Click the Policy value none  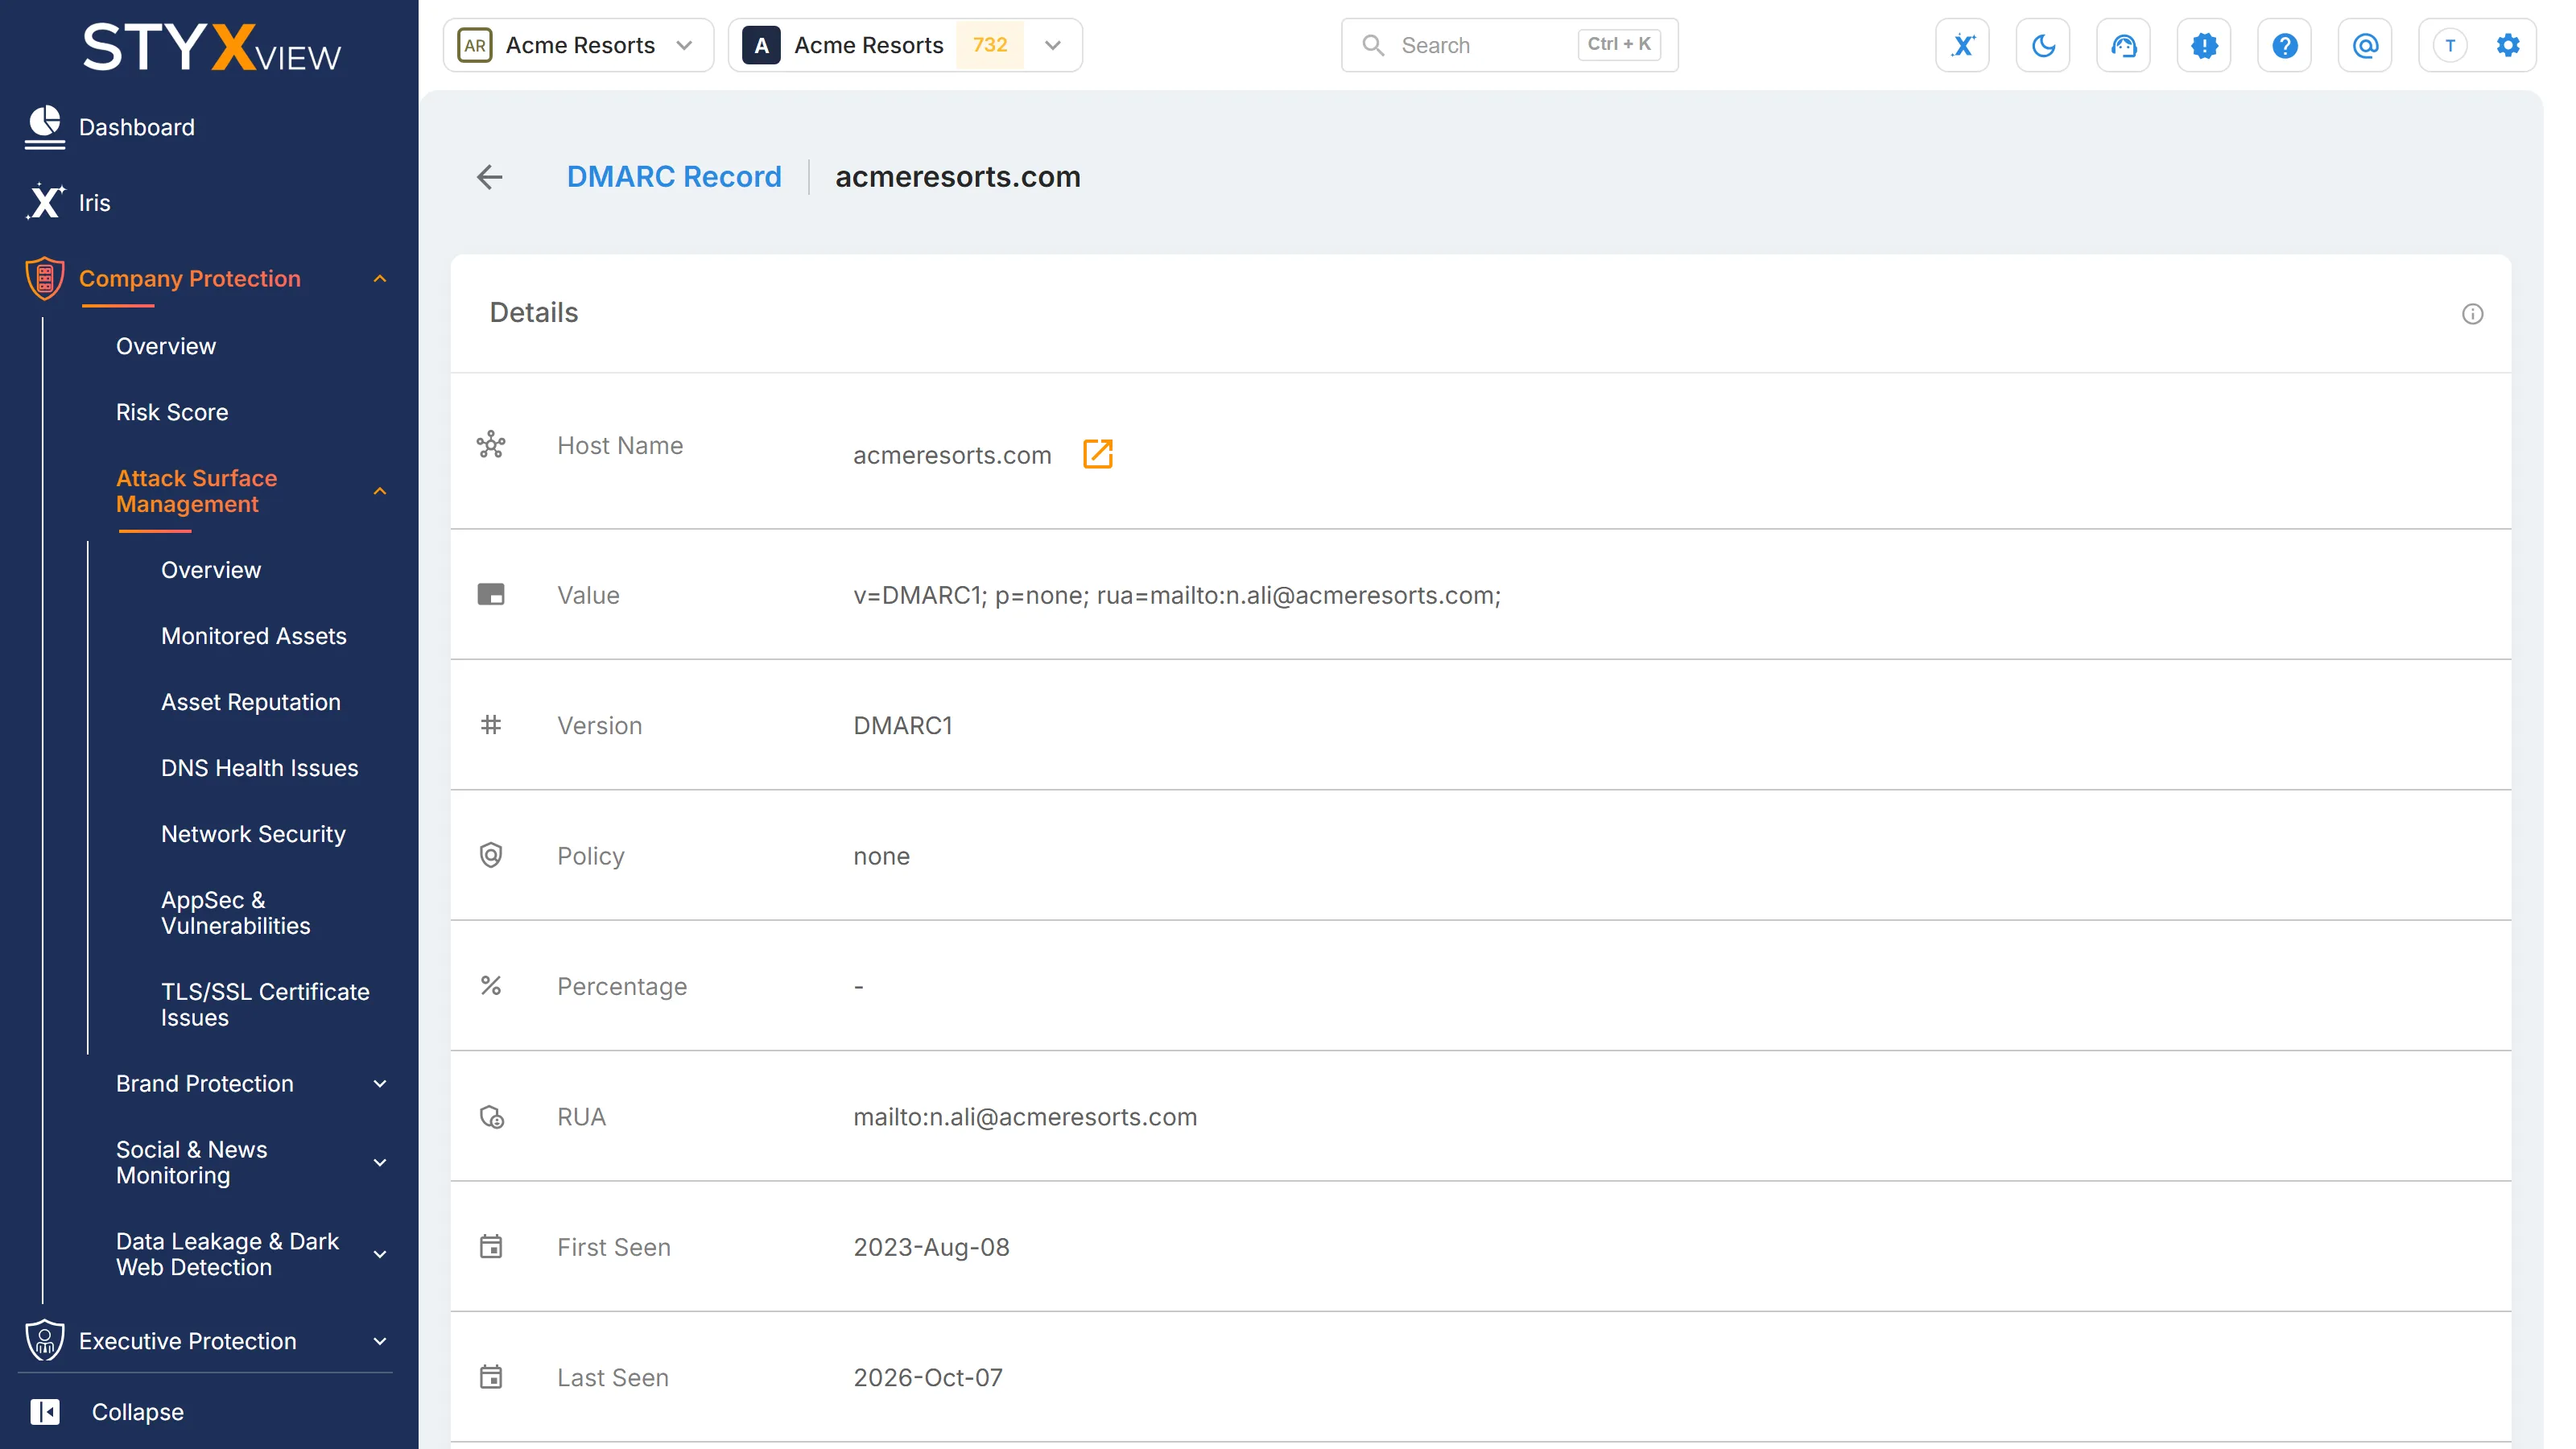click(x=881, y=856)
